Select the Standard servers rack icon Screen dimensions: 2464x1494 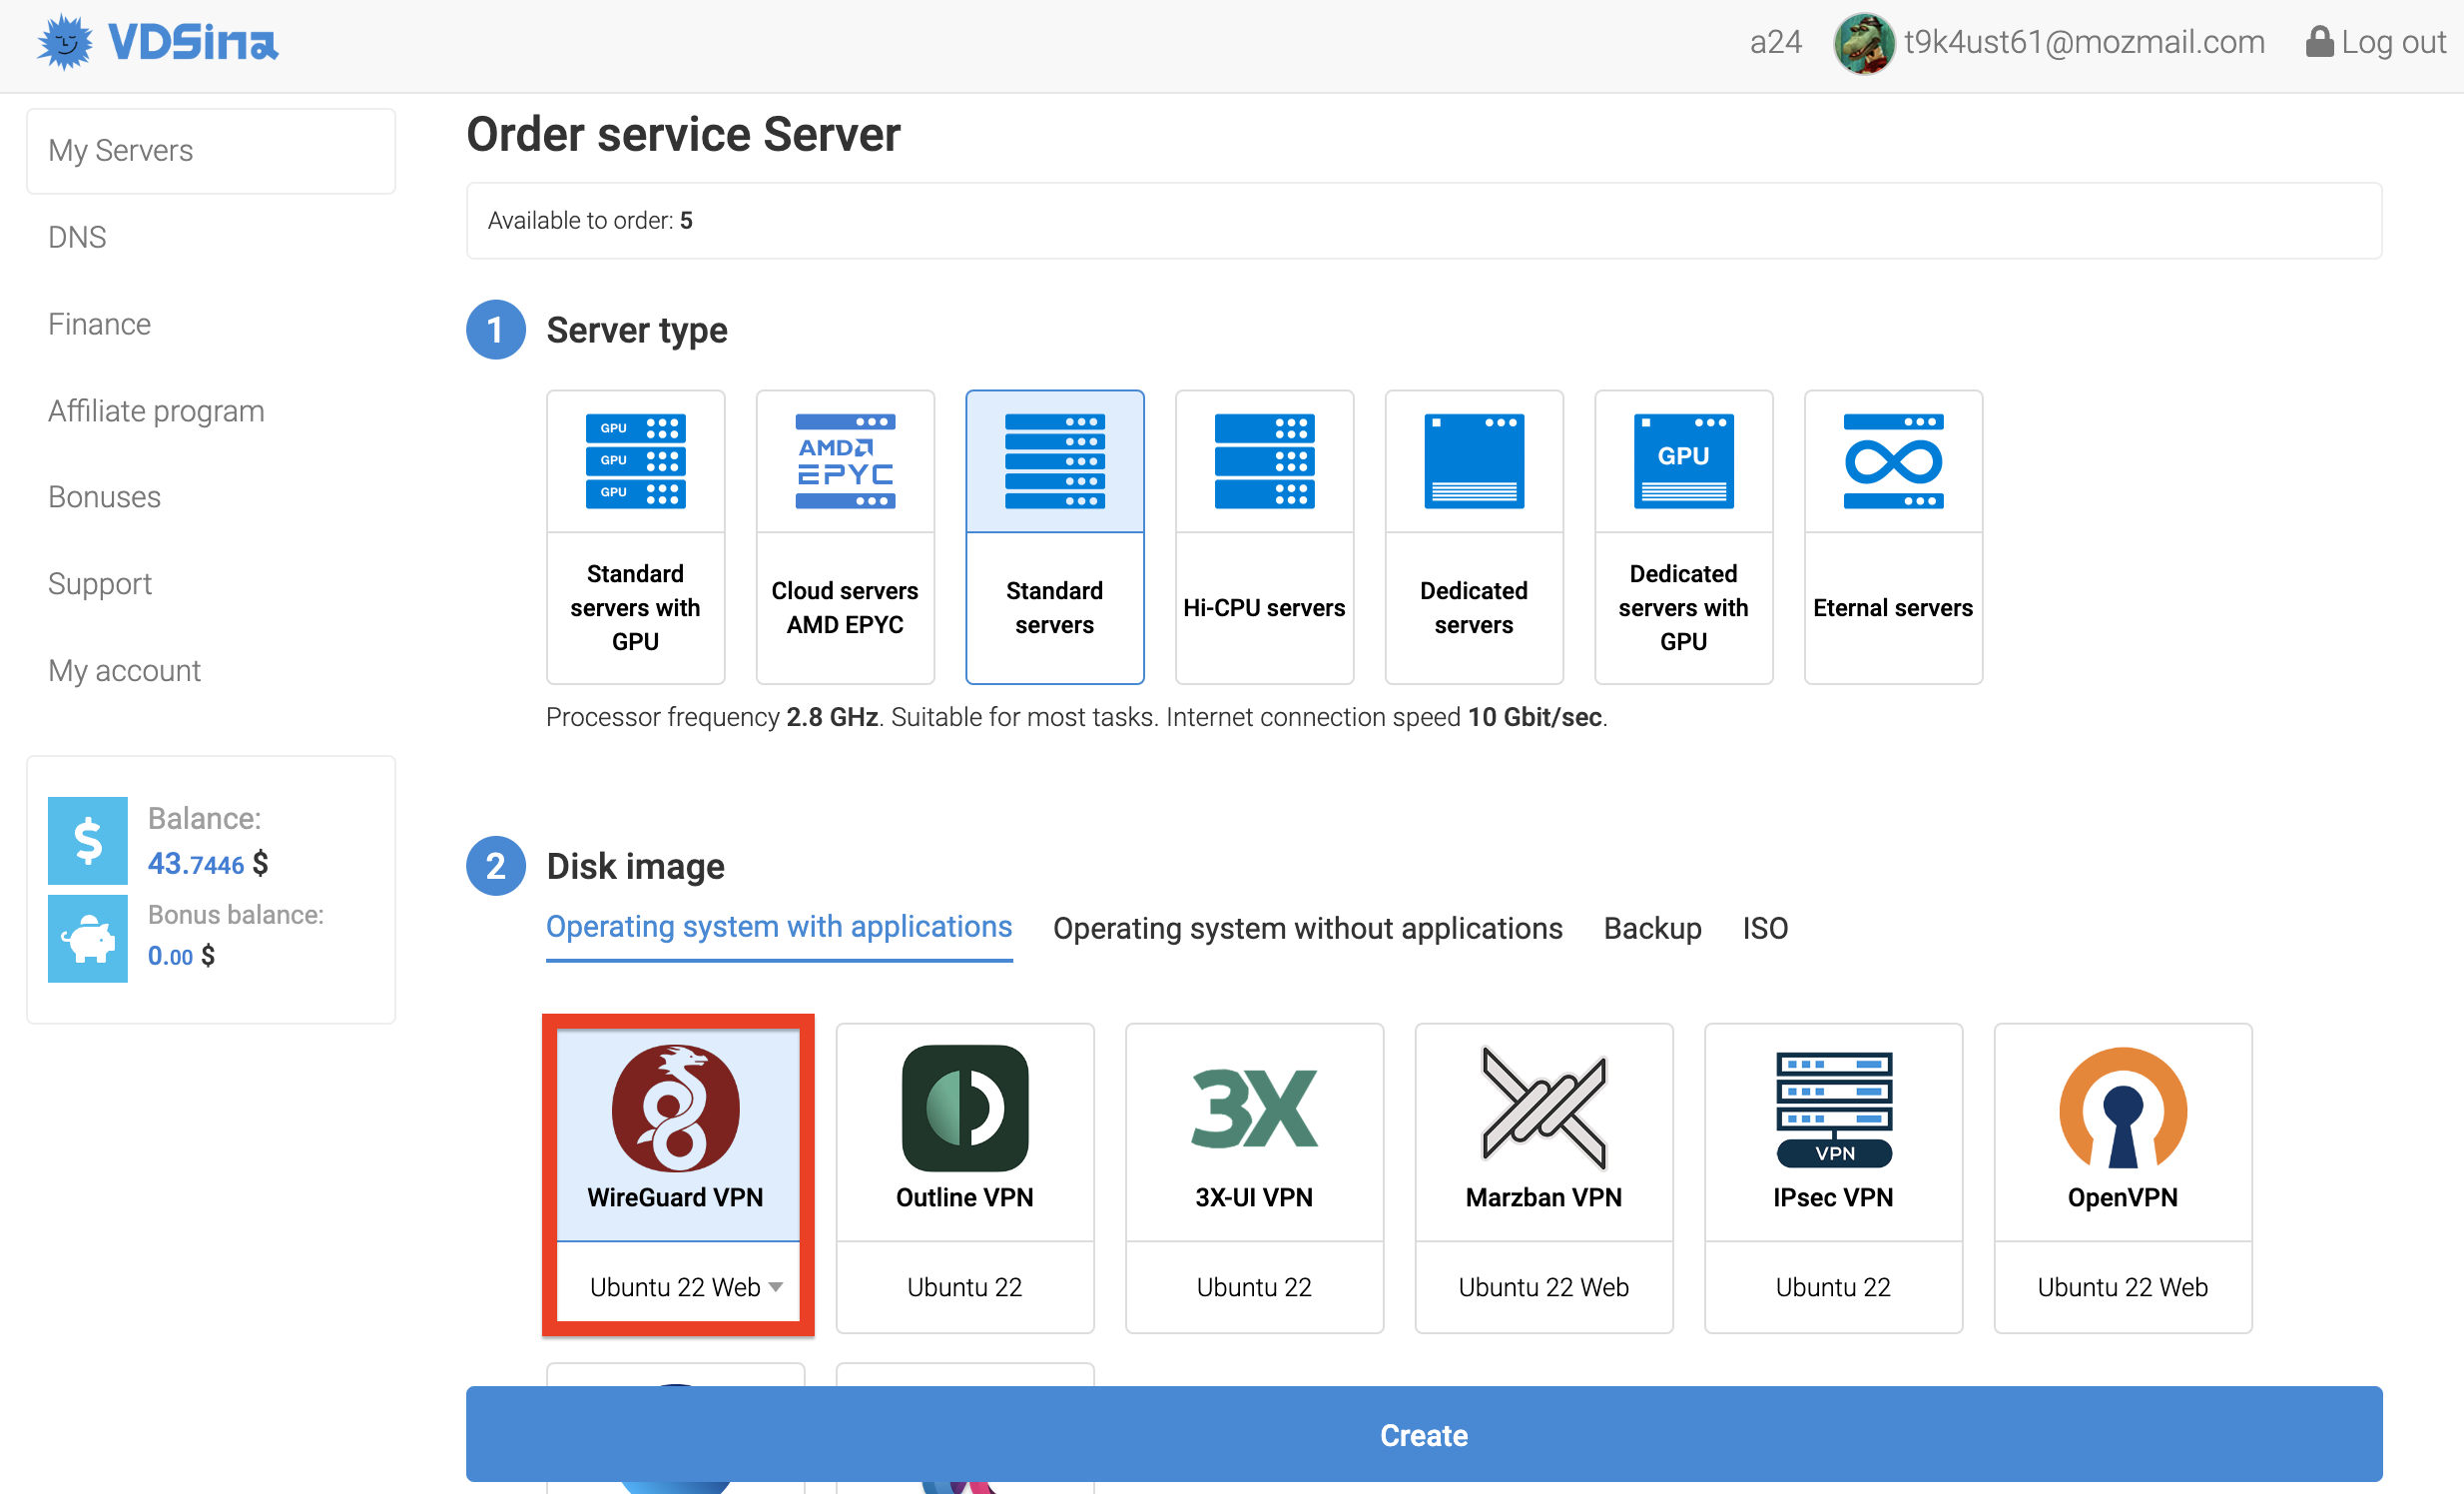point(1054,461)
